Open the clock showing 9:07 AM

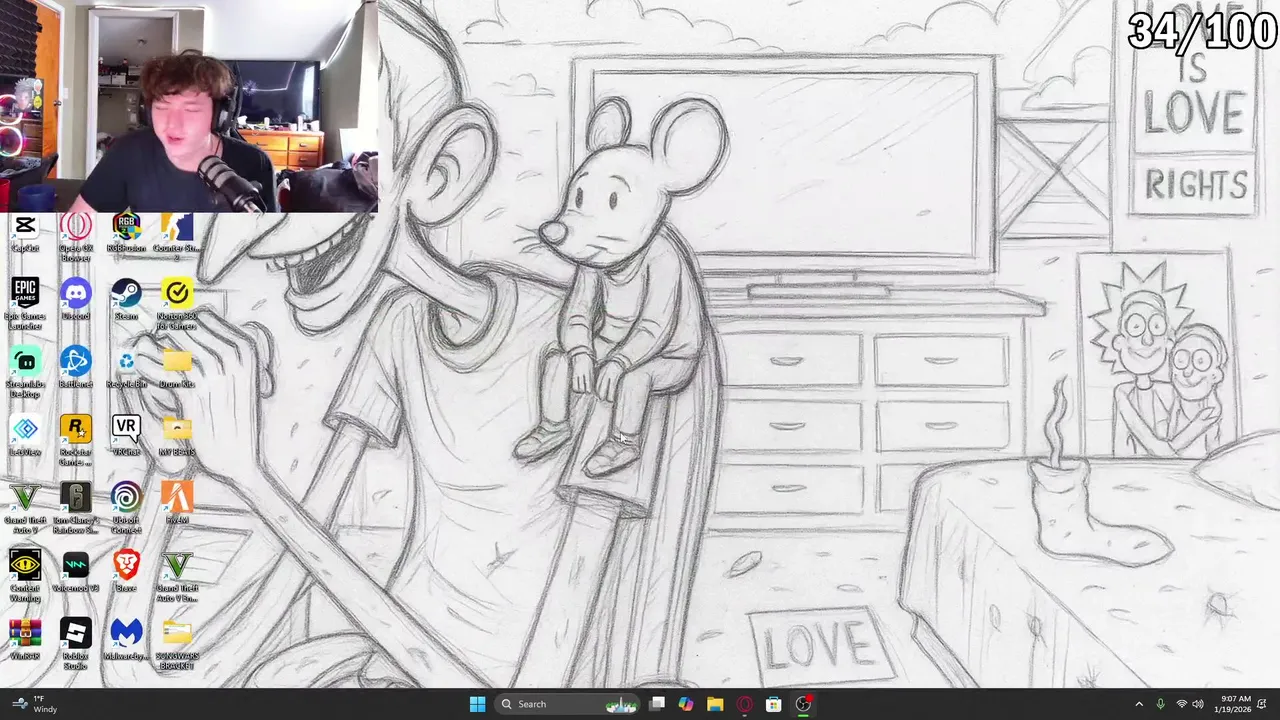pos(1235,704)
